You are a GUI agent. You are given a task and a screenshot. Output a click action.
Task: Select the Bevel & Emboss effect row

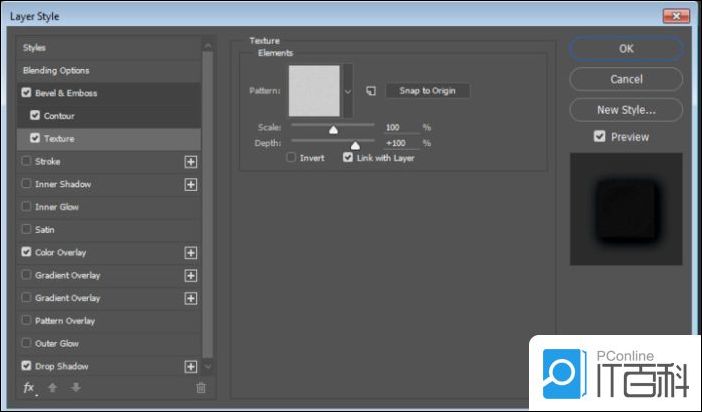tap(109, 93)
